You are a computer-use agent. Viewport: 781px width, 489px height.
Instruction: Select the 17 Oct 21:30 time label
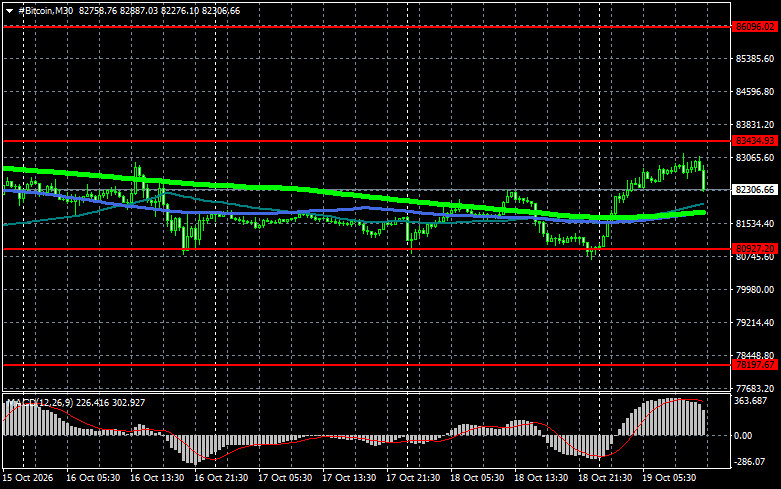coord(413,478)
